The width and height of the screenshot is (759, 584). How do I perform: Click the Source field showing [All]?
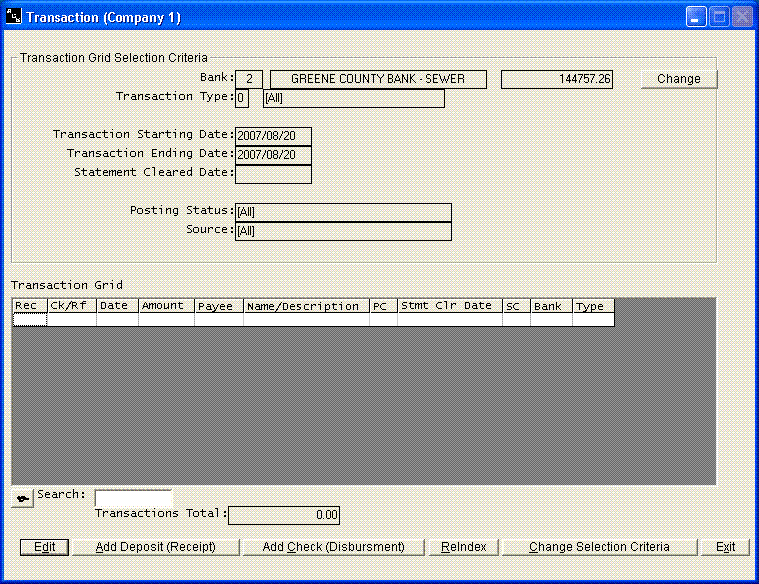coord(342,231)
